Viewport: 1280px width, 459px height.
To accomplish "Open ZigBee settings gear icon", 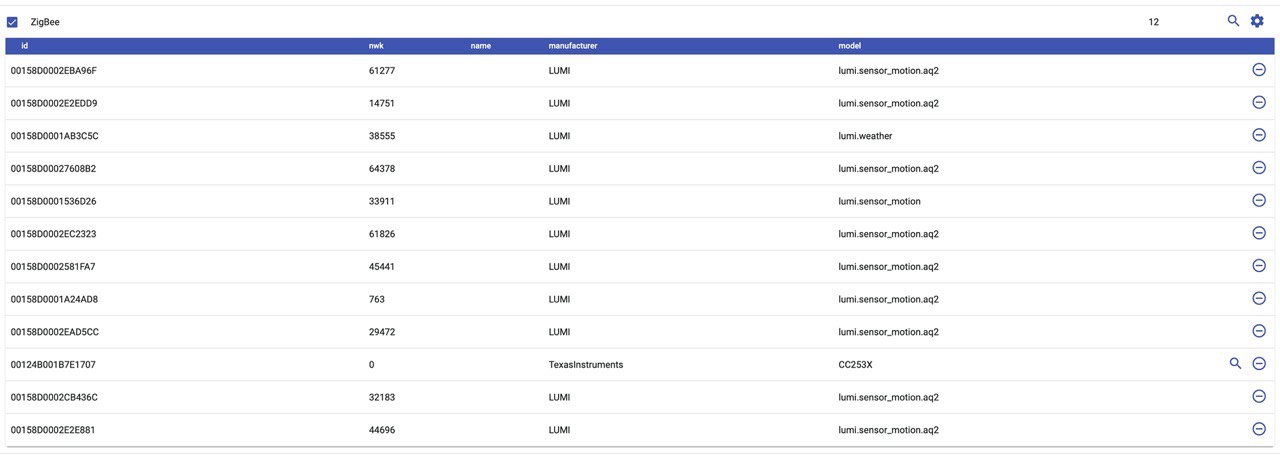I will (1258, 20).
